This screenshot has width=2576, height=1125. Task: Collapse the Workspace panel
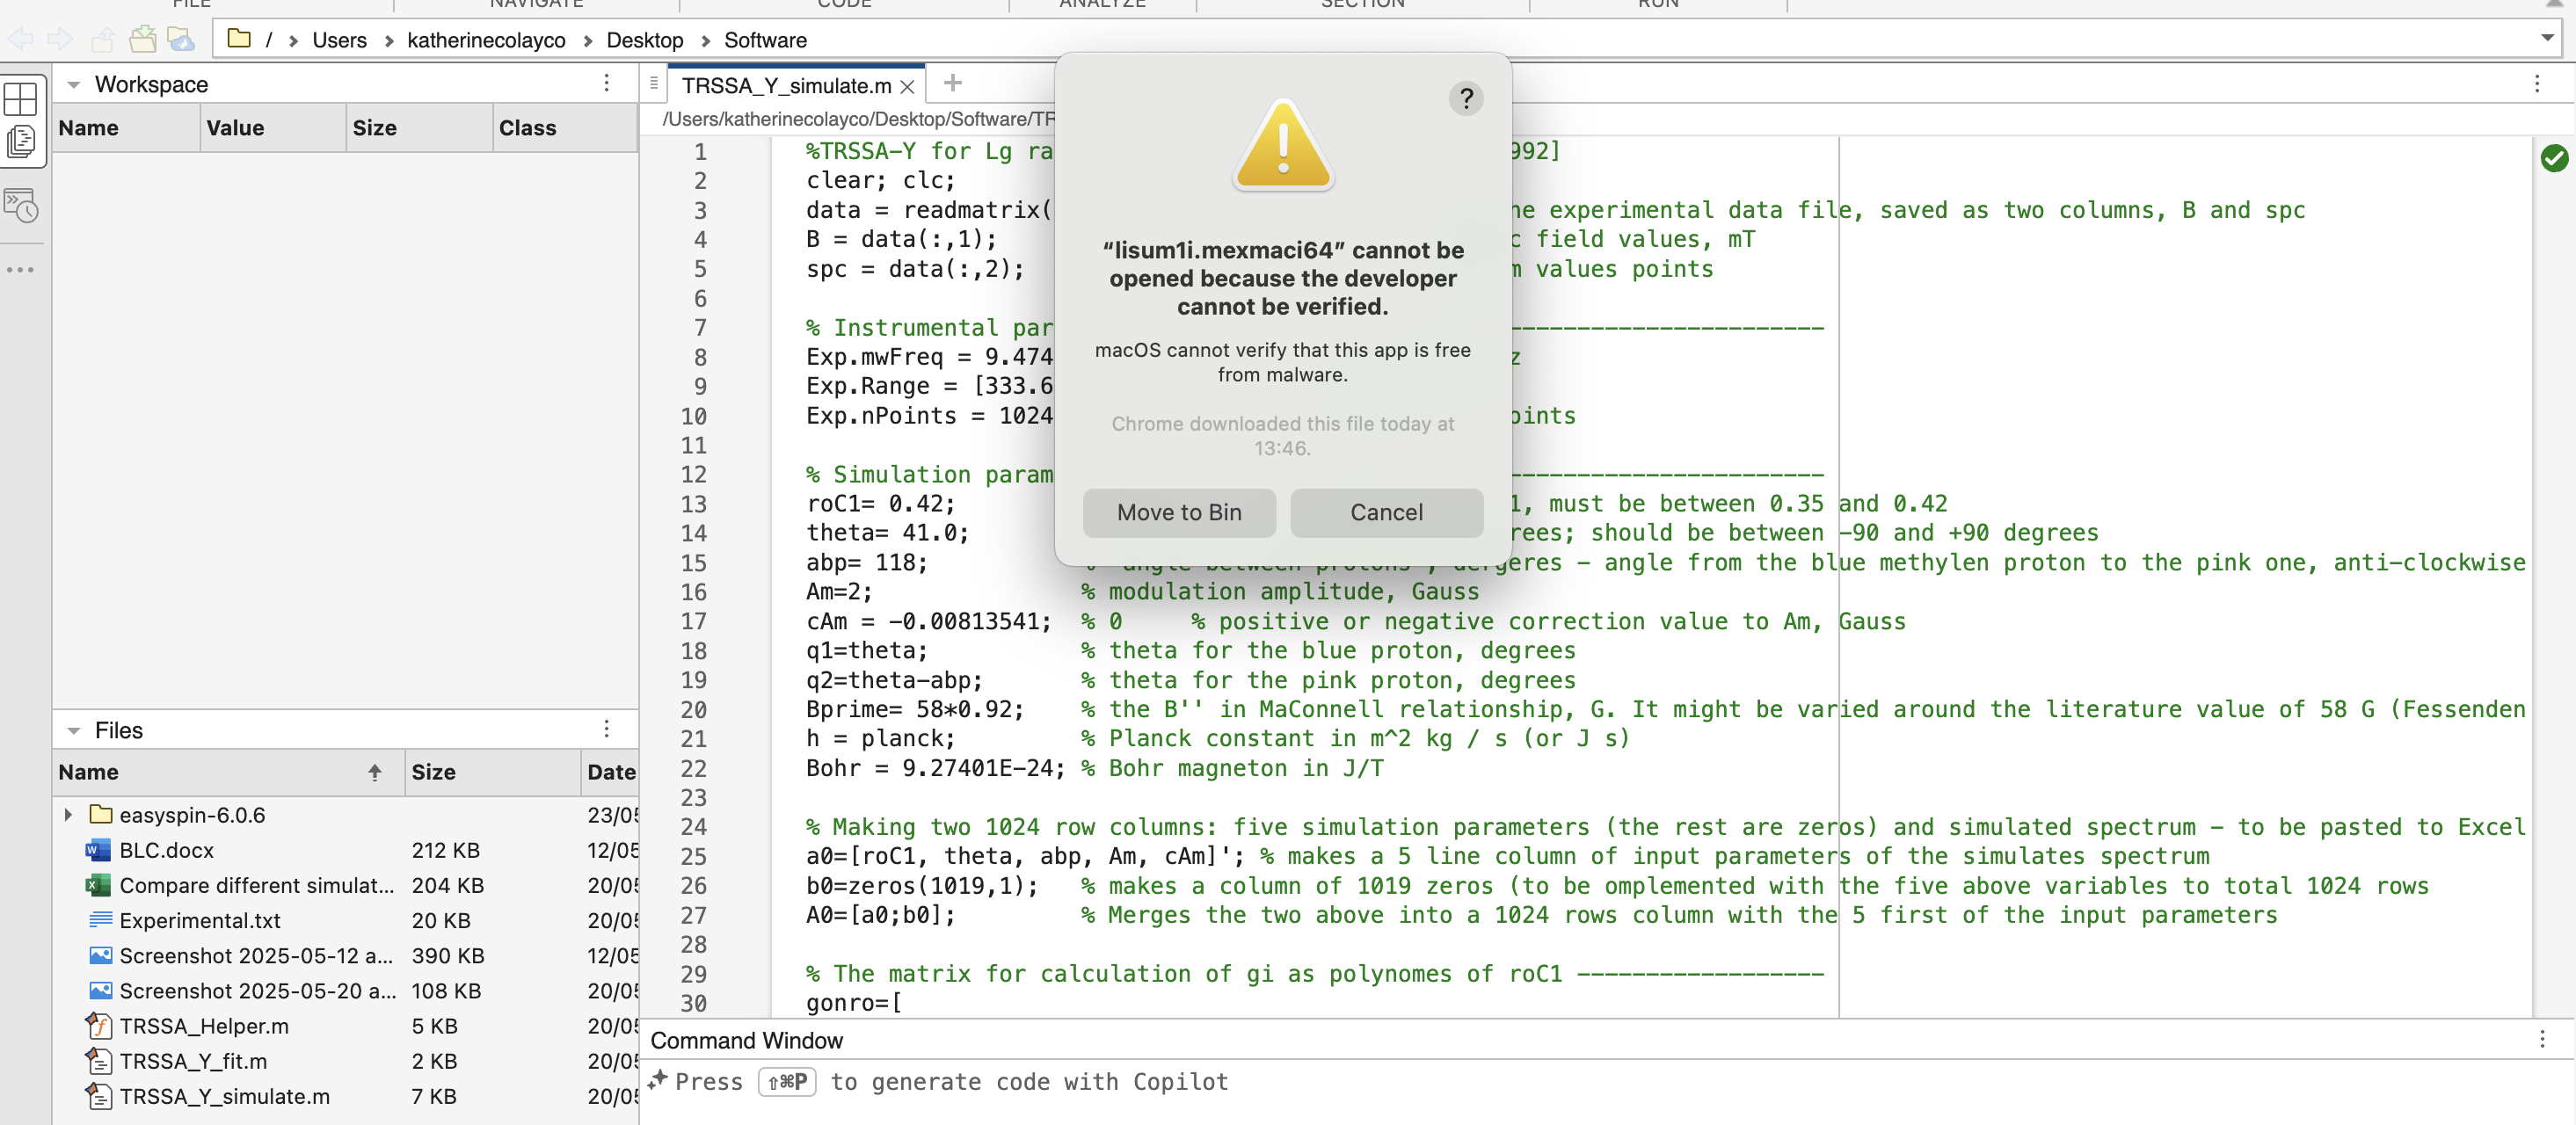73,85
